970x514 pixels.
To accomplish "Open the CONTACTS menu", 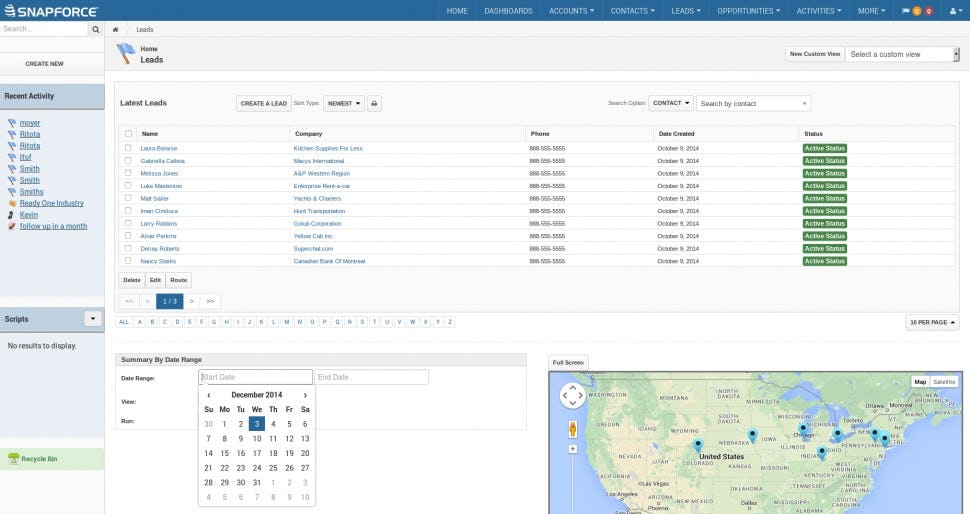I will pyautogui.click(x=632, y=11).
